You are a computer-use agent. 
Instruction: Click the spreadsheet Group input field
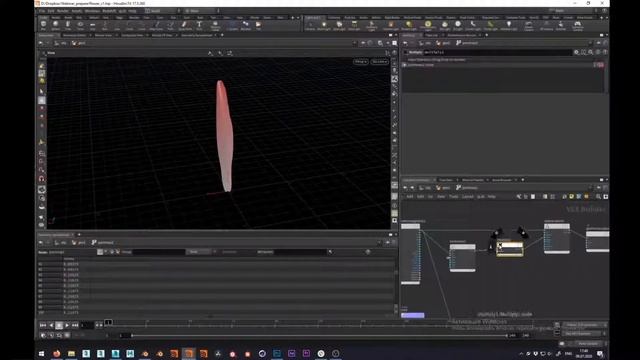click(158, 252)
